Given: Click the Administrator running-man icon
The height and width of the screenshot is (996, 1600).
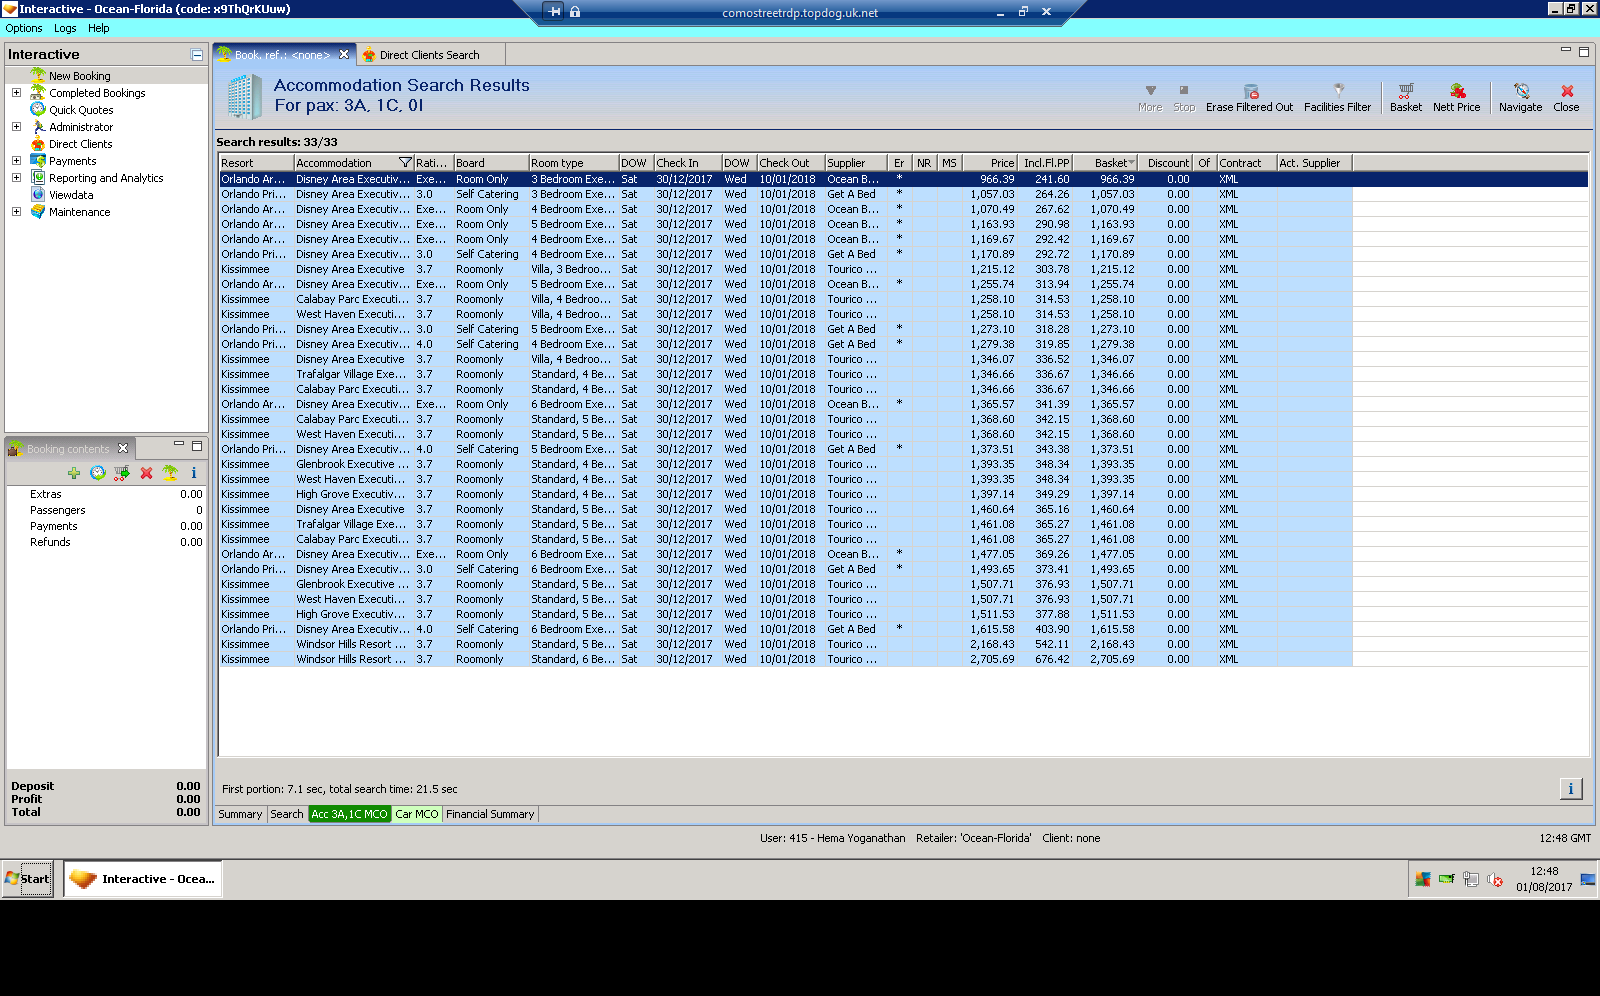Looking at the screenshot, I should tap(38, 126).
